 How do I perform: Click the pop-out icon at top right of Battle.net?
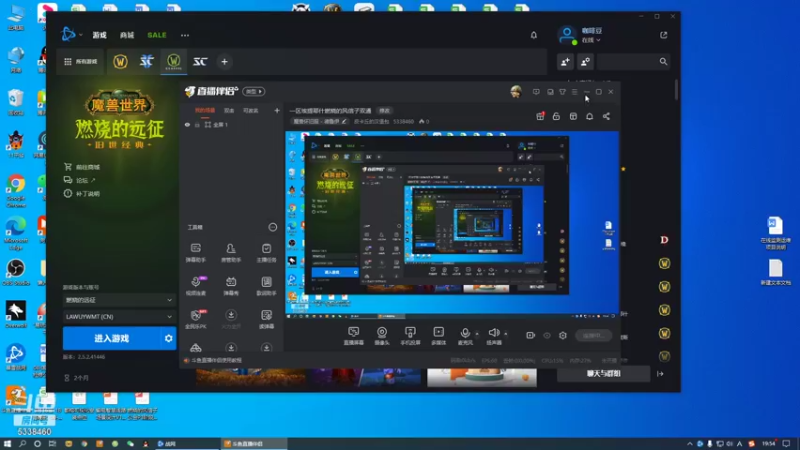coord(663,35)
